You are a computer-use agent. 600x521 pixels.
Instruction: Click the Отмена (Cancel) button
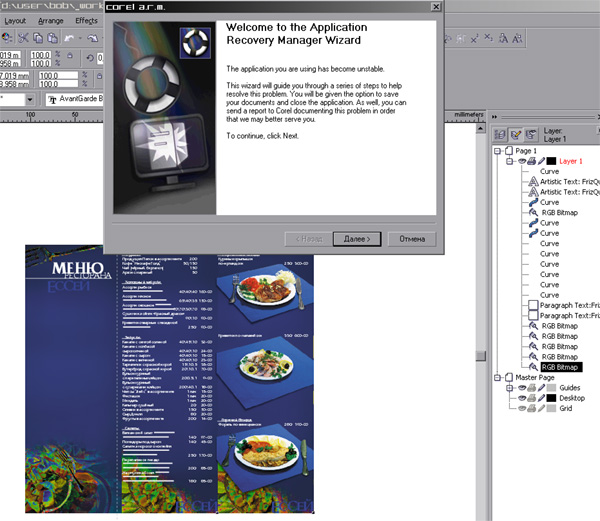point(412,239)
